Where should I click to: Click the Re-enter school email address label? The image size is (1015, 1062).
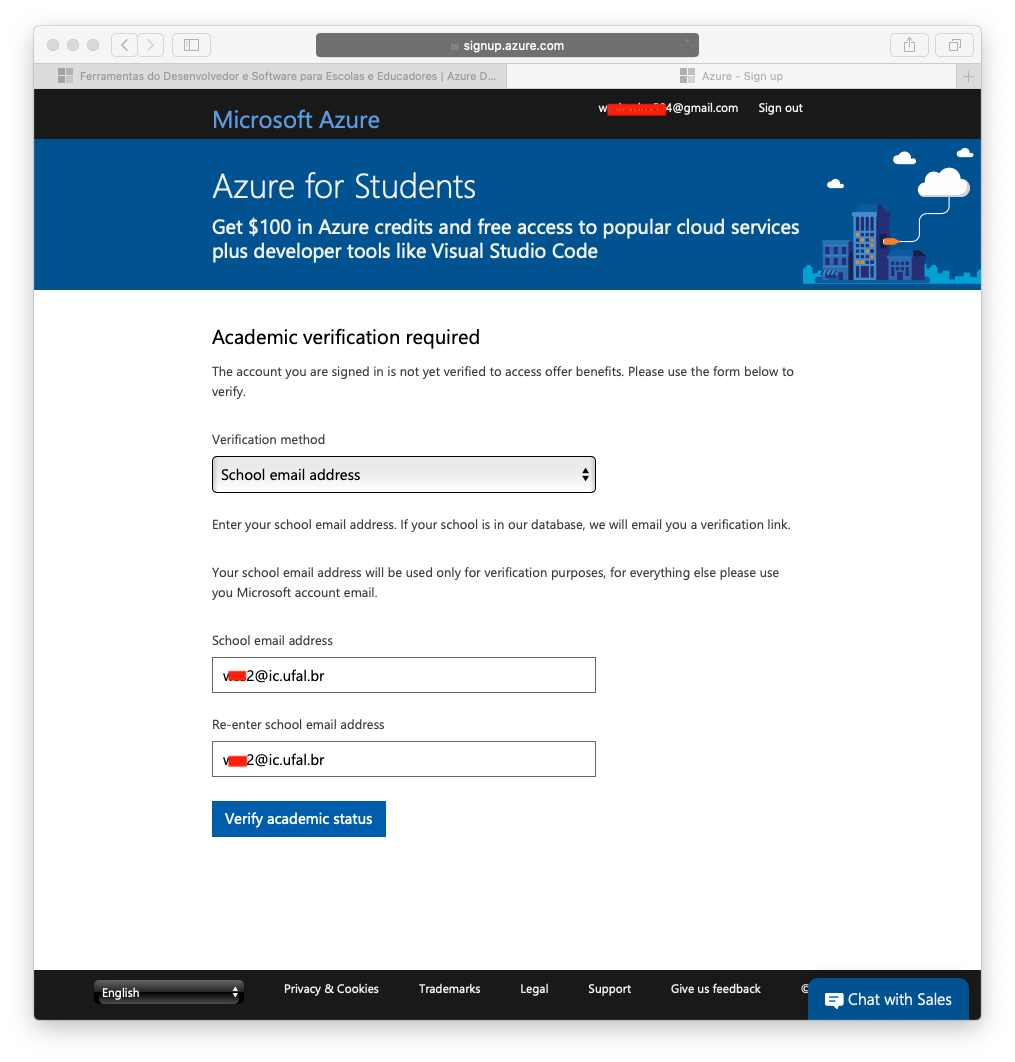pos(298,725)
